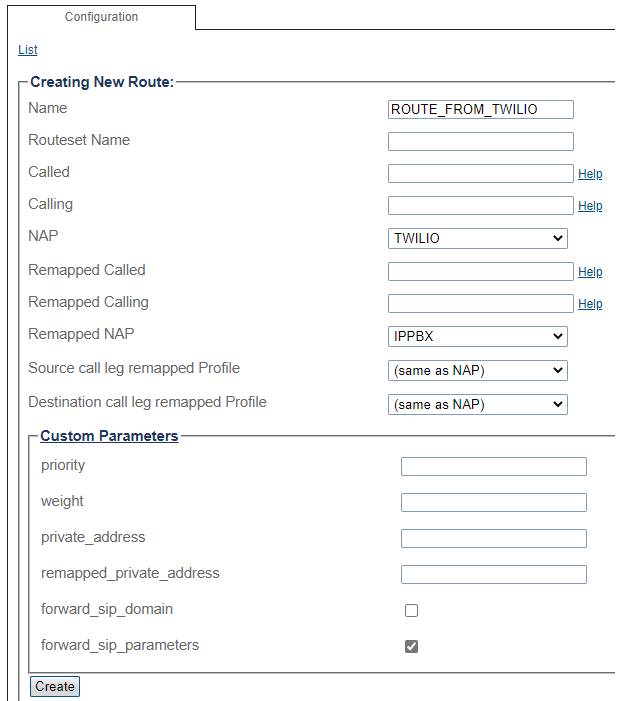Viewport: 626px width, 701px height.
Task: Select the priority input box
Action: (x=493, y=466)
